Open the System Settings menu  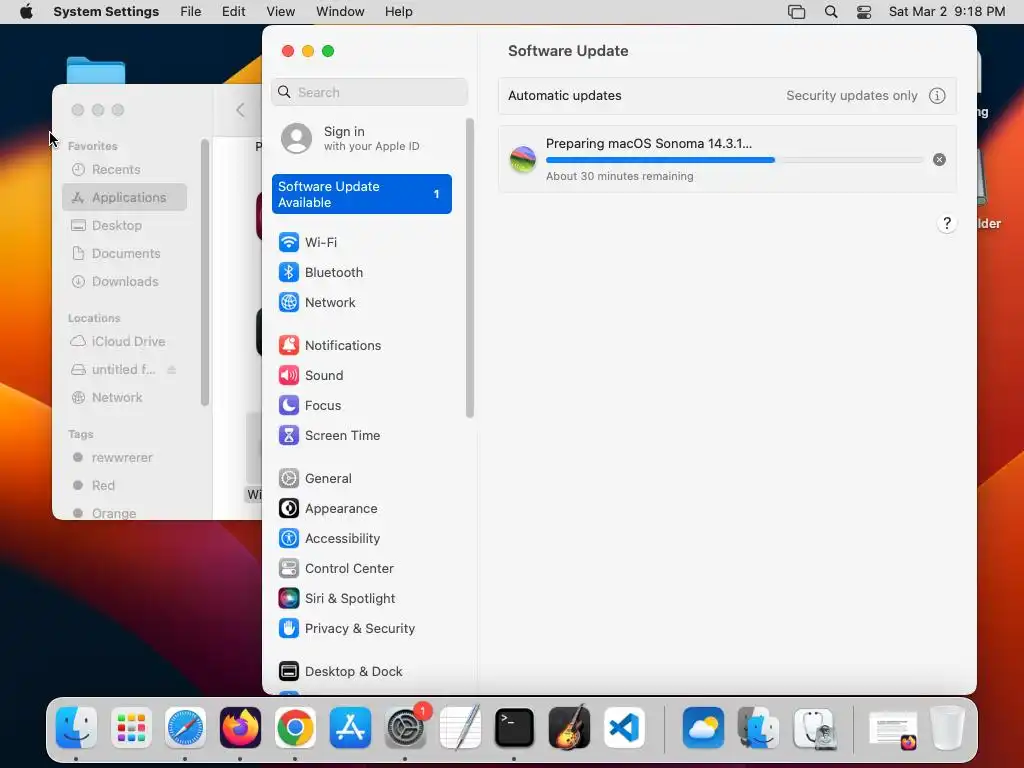pos(106,12)
